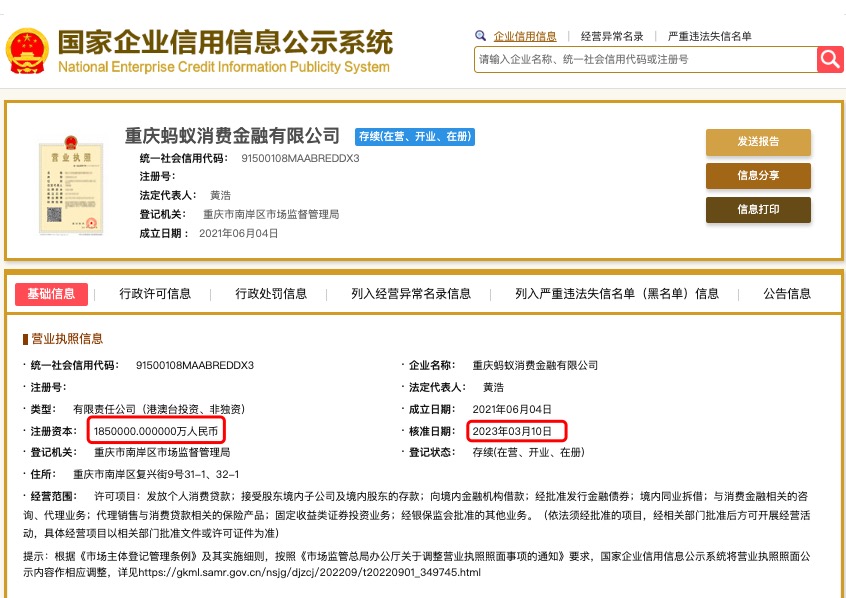
Task: Open the 行政处罚信息 tab
Action: (x=271, y=294)
